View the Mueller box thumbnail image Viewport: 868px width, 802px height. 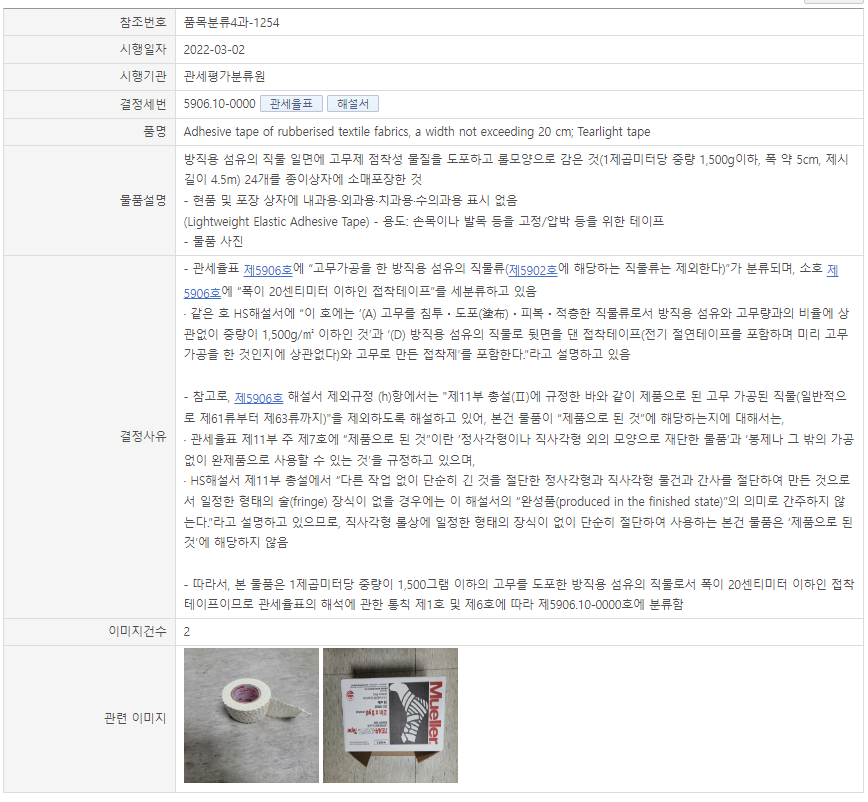tap(390, 715)
